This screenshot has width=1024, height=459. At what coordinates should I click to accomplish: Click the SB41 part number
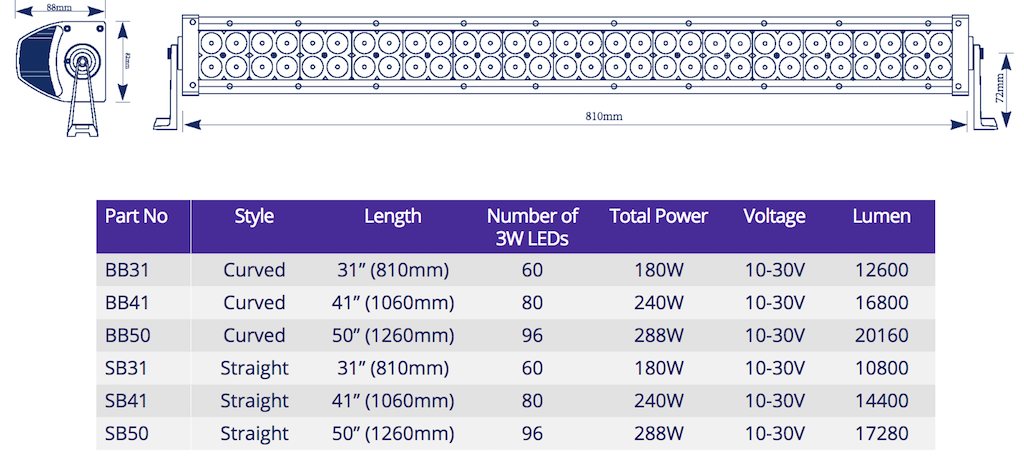[125, 401]
